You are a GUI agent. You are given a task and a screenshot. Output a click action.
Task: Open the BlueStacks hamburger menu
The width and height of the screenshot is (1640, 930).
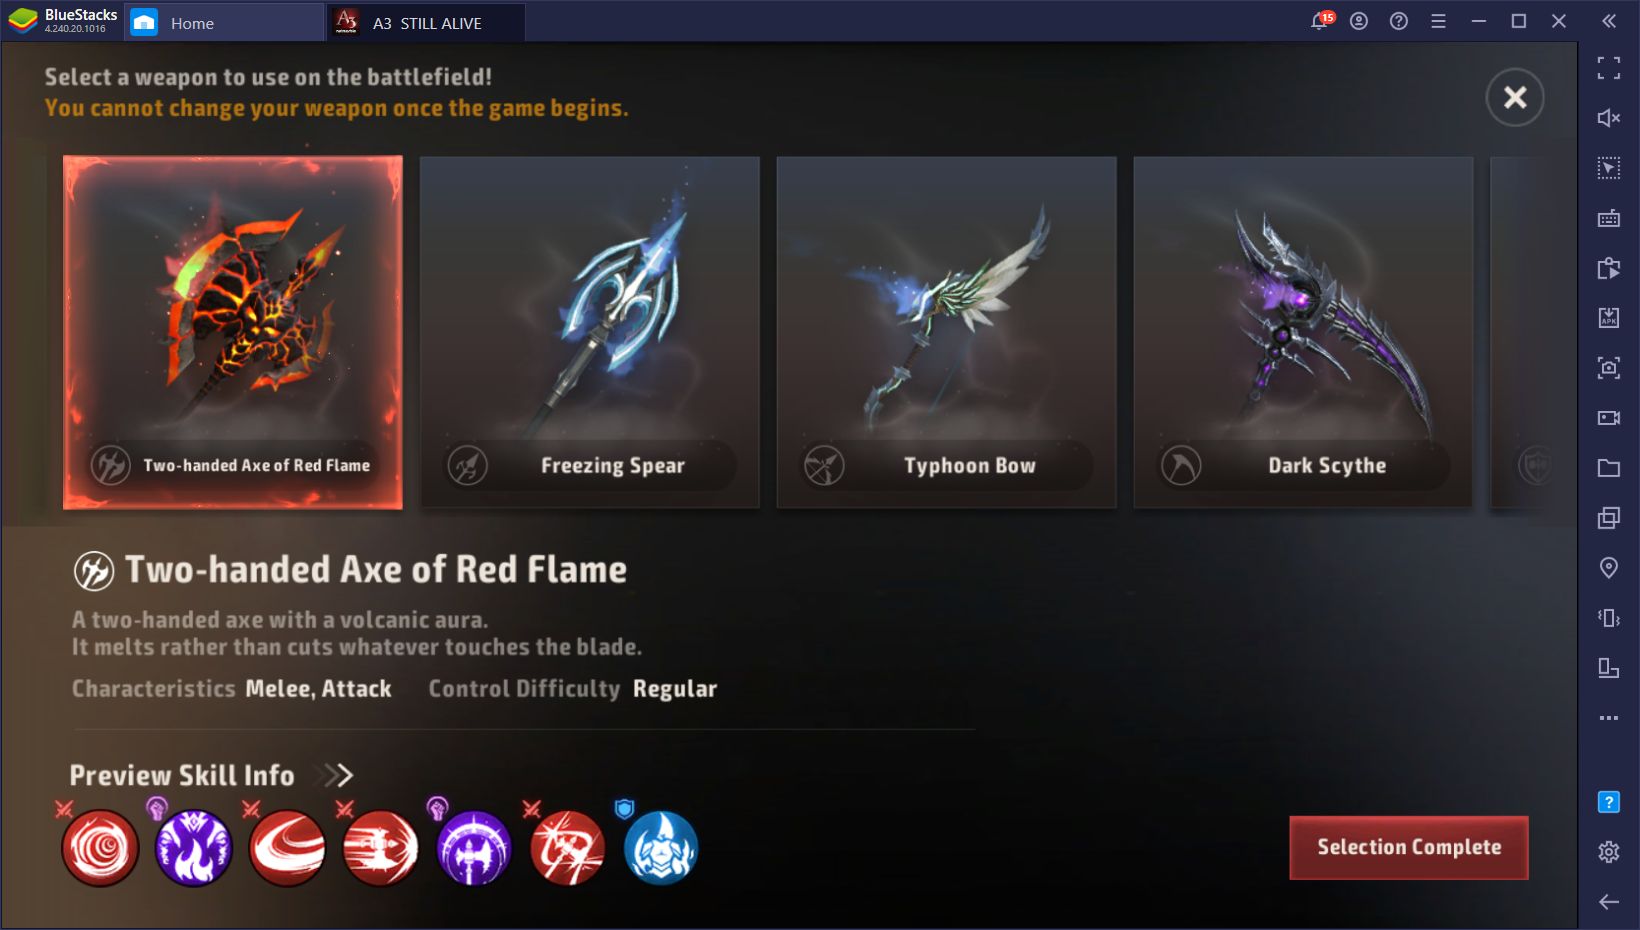click(1438, 21)
